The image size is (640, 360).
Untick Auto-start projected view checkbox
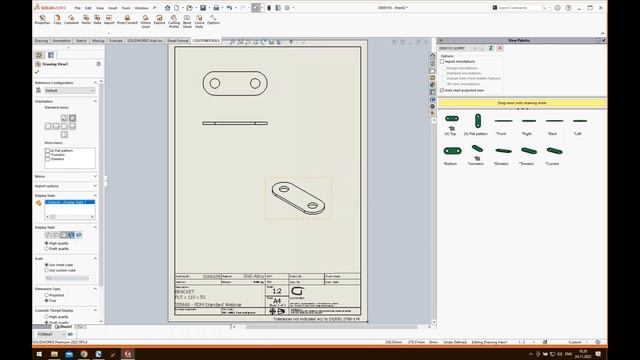pos(442,90)
